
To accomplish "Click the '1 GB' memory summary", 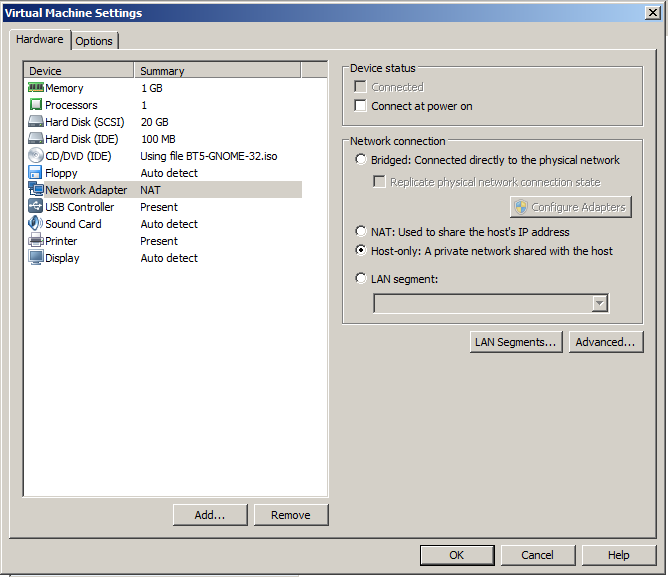I will pos(152,88).
